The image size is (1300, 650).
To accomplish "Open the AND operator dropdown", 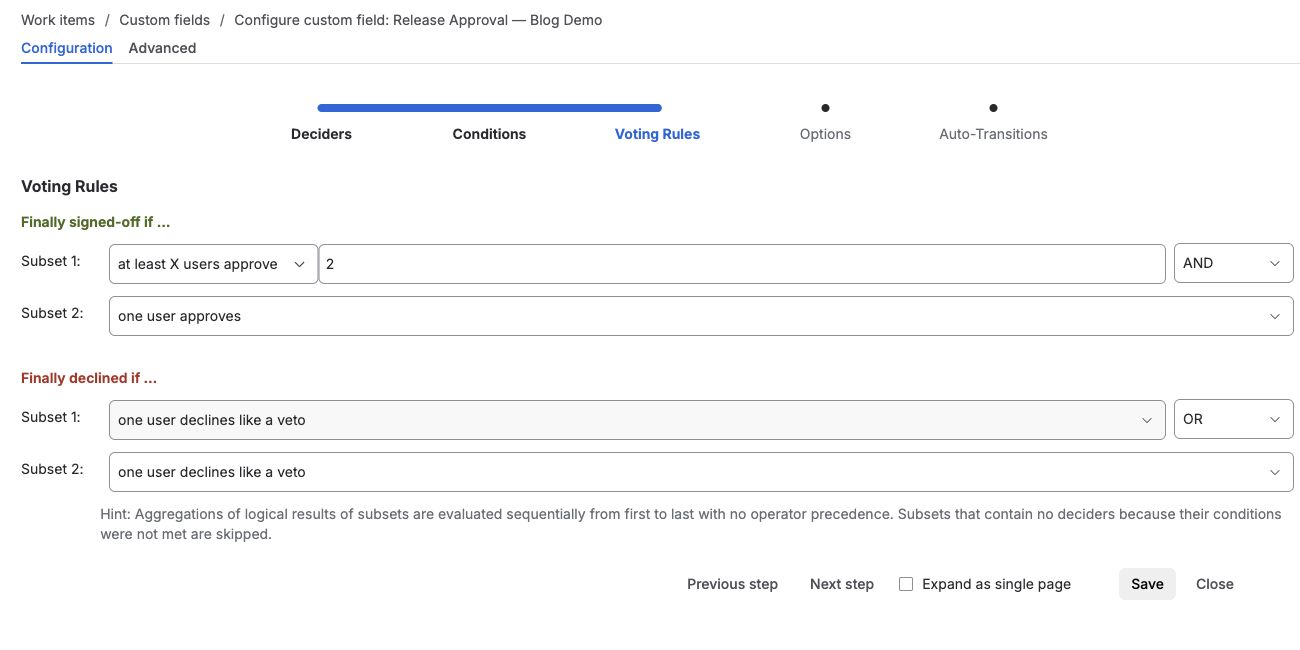I will point(1234,264).
